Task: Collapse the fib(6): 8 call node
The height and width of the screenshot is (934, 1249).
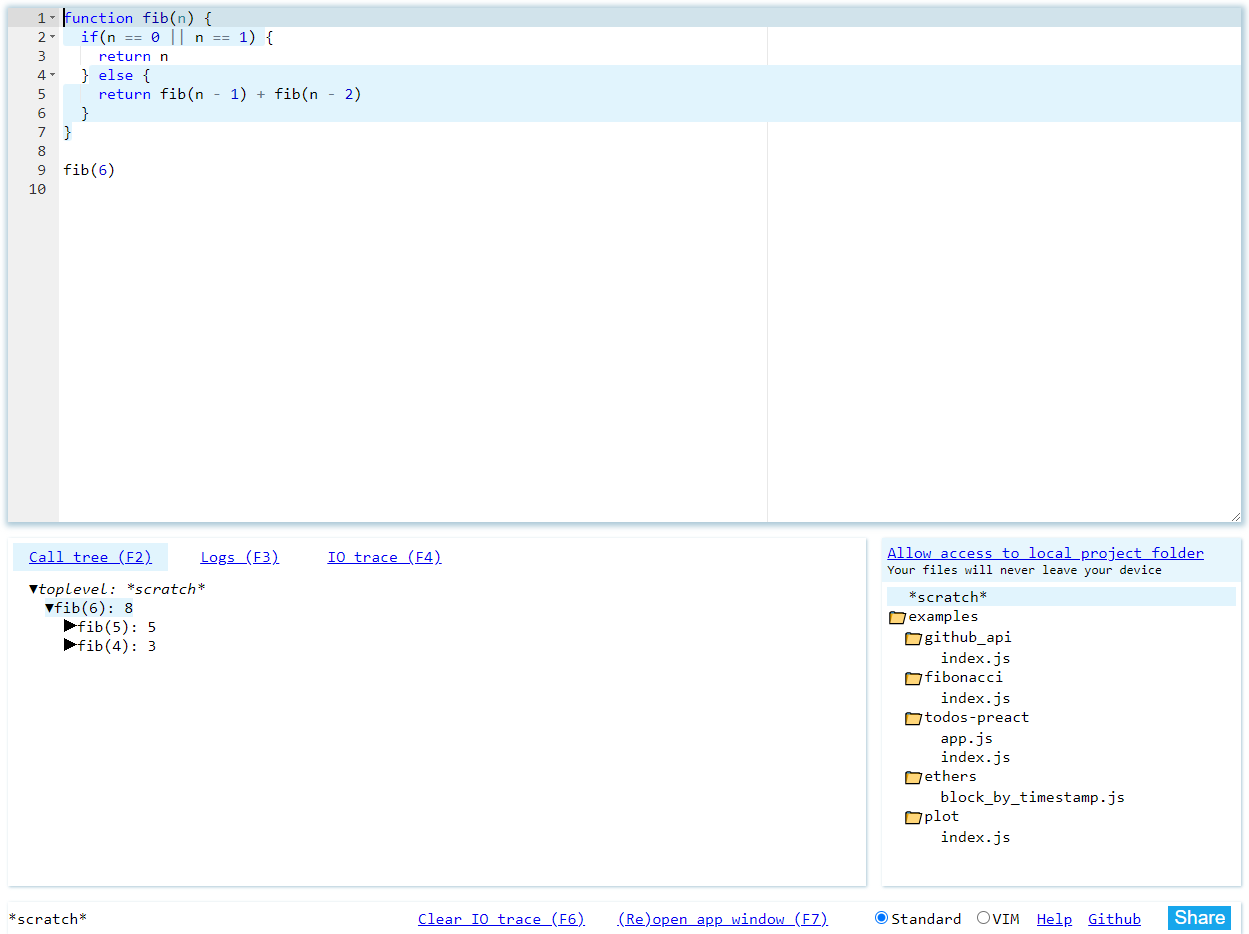Action: [50, 608]
